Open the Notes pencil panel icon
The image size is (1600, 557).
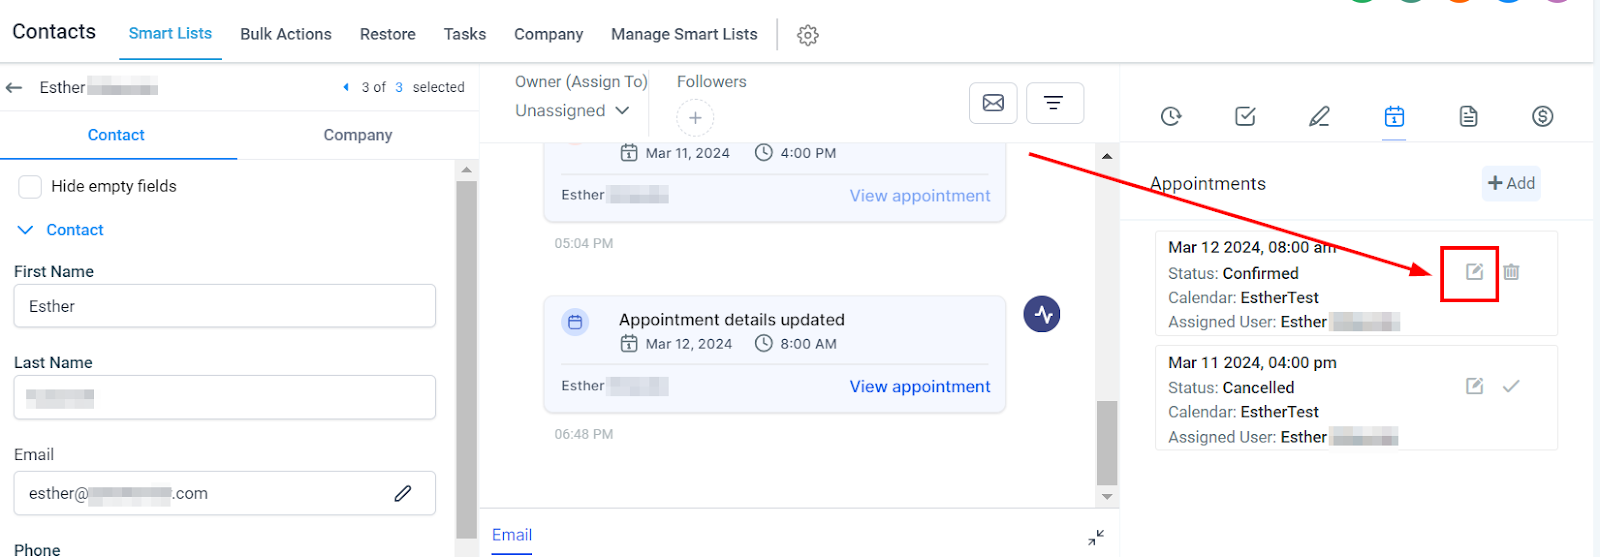[x=1319, y=117]
